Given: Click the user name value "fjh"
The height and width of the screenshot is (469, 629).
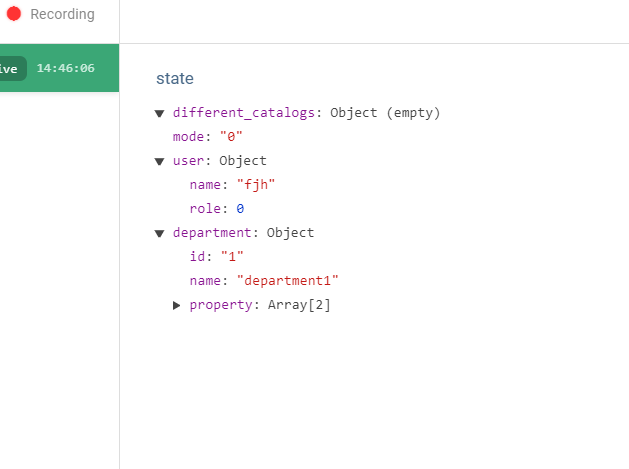Looking at the screenshot, I should [x=256, y=185].
